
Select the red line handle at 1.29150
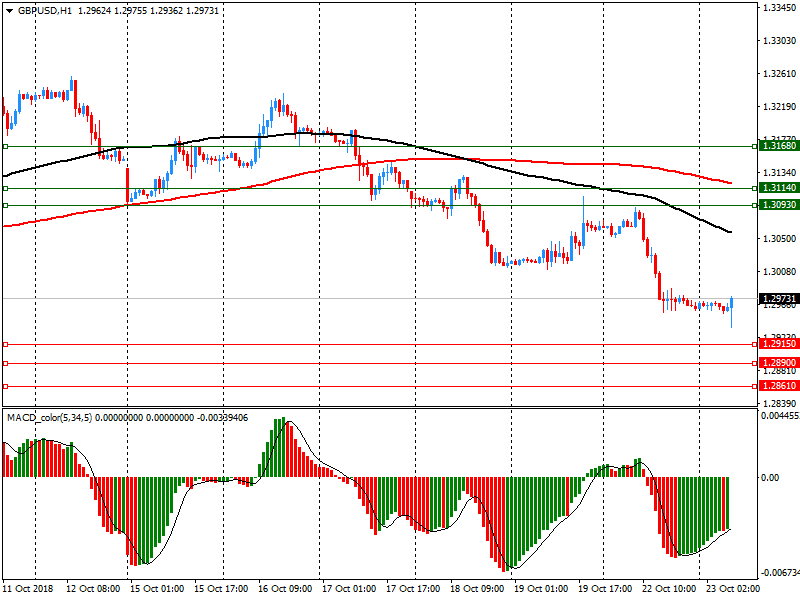point(5,344)
